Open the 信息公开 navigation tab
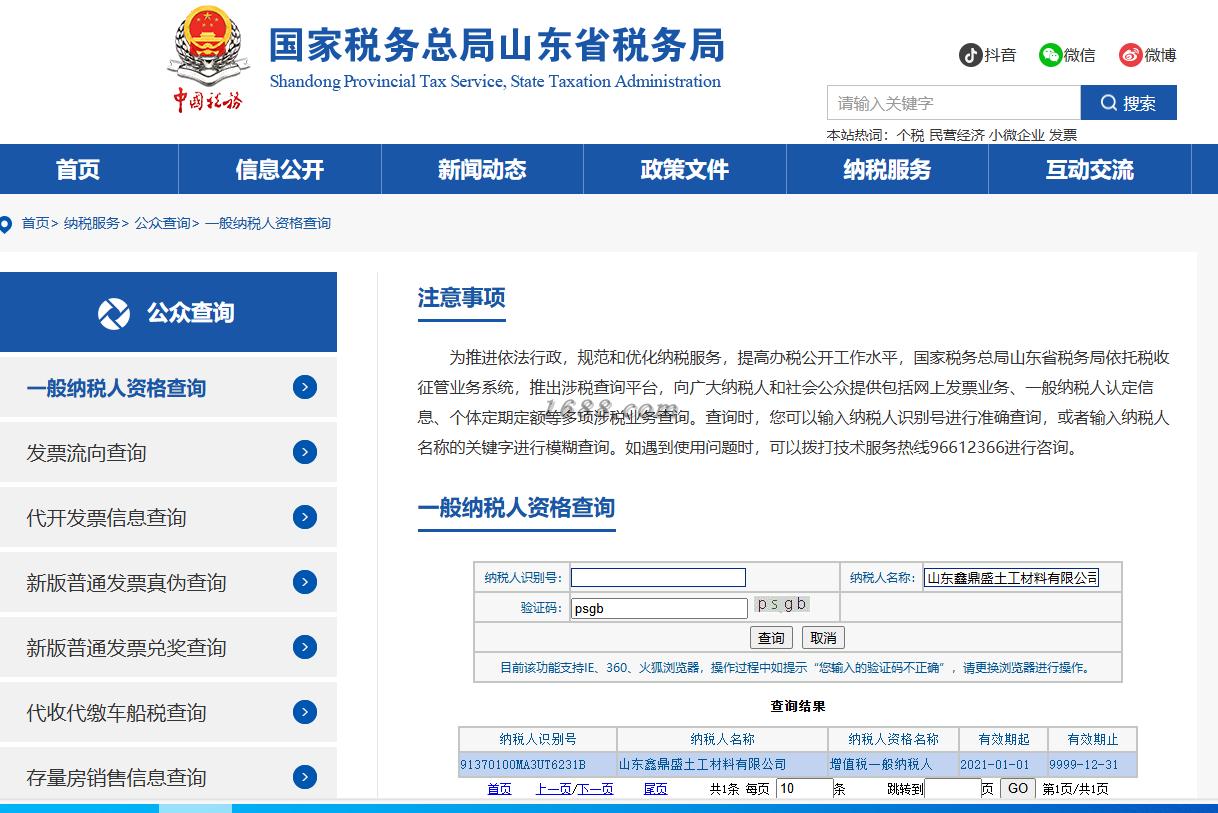The width and height of the screenshot is (1218, 813). [x=280, y=169]
